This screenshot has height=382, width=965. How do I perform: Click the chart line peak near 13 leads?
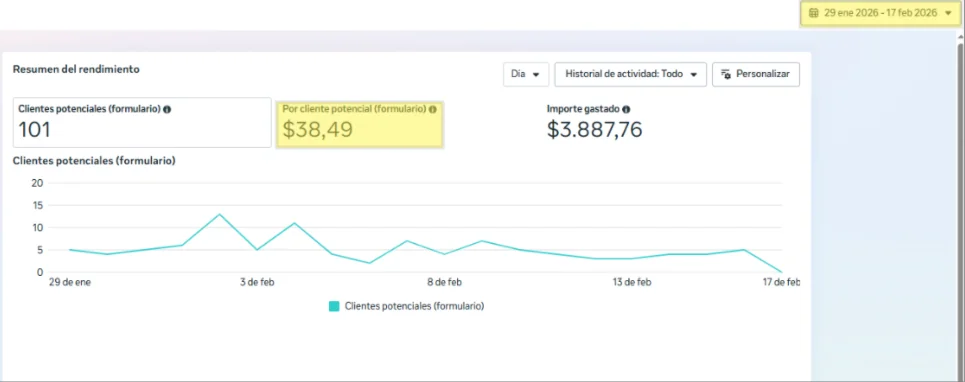tap(219, 214)
